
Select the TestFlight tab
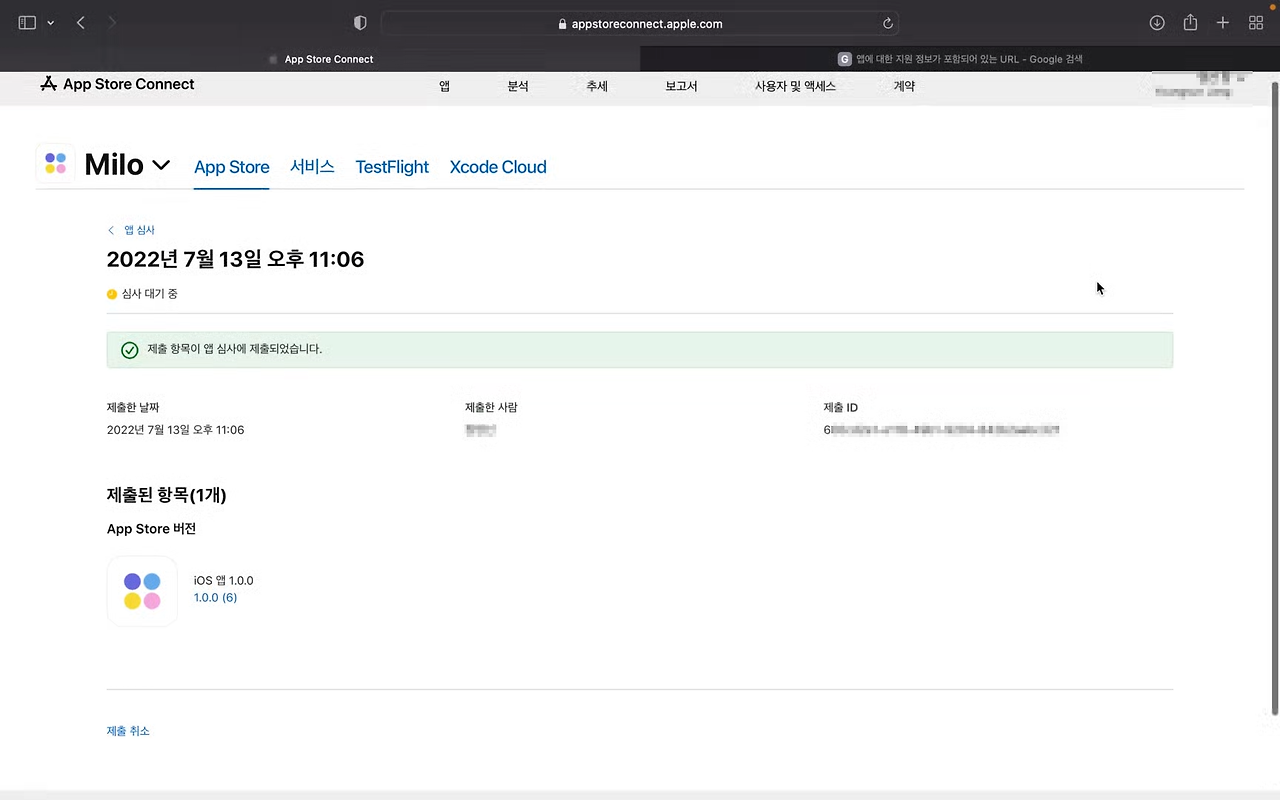click(392, 167)
